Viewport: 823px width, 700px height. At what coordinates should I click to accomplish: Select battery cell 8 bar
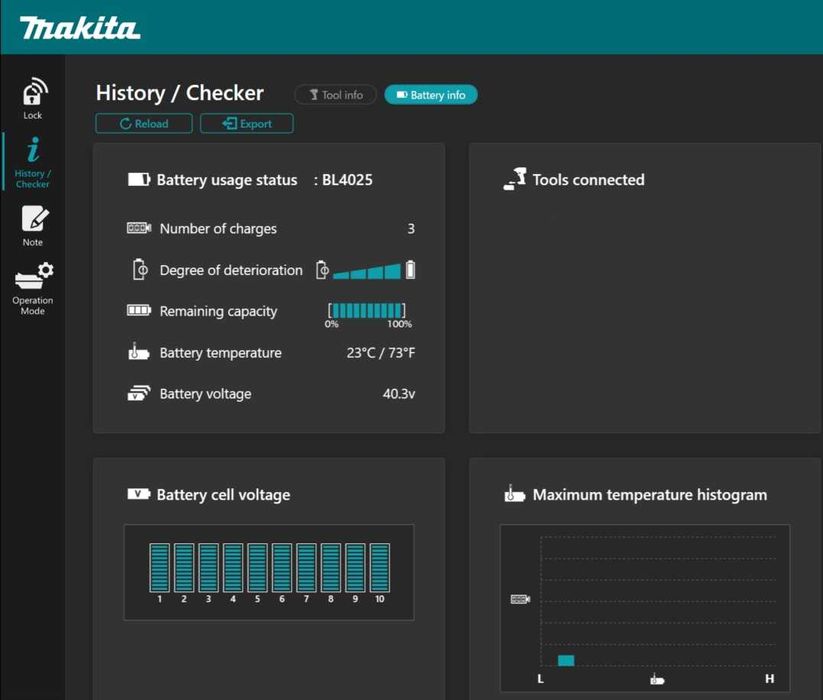[x=331, y=568]
